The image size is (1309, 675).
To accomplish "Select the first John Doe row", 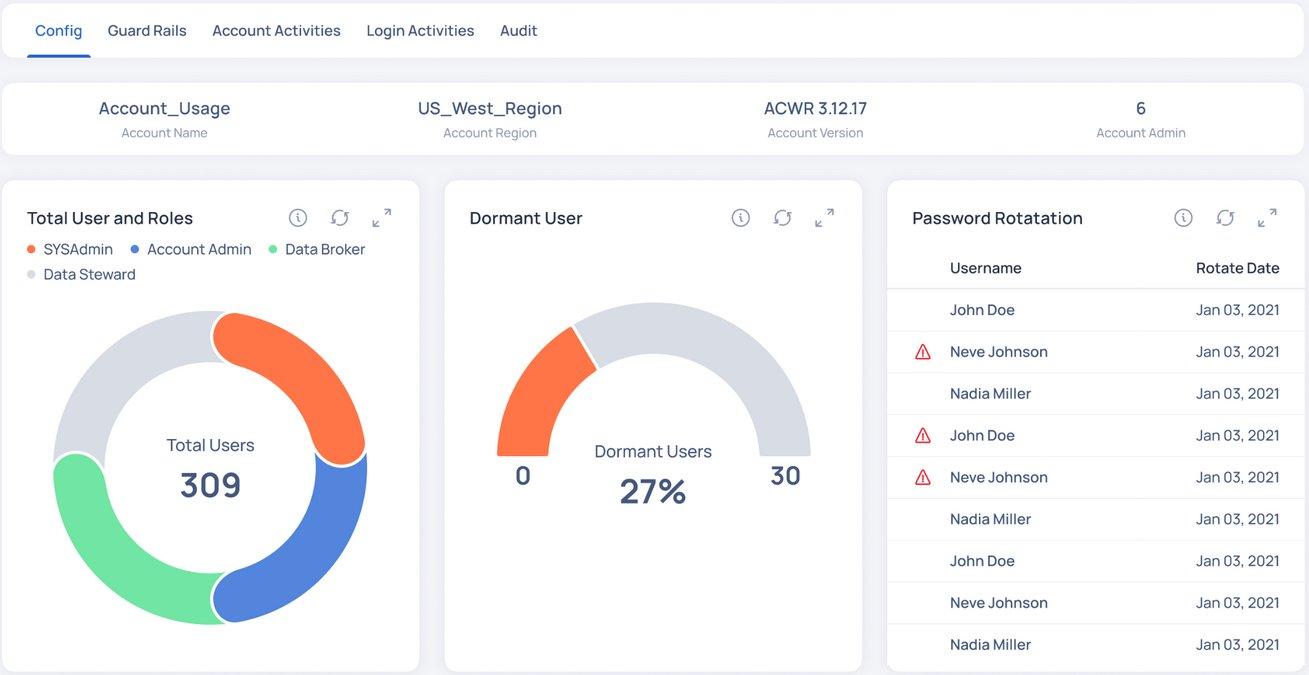I will coord(1096,310).
